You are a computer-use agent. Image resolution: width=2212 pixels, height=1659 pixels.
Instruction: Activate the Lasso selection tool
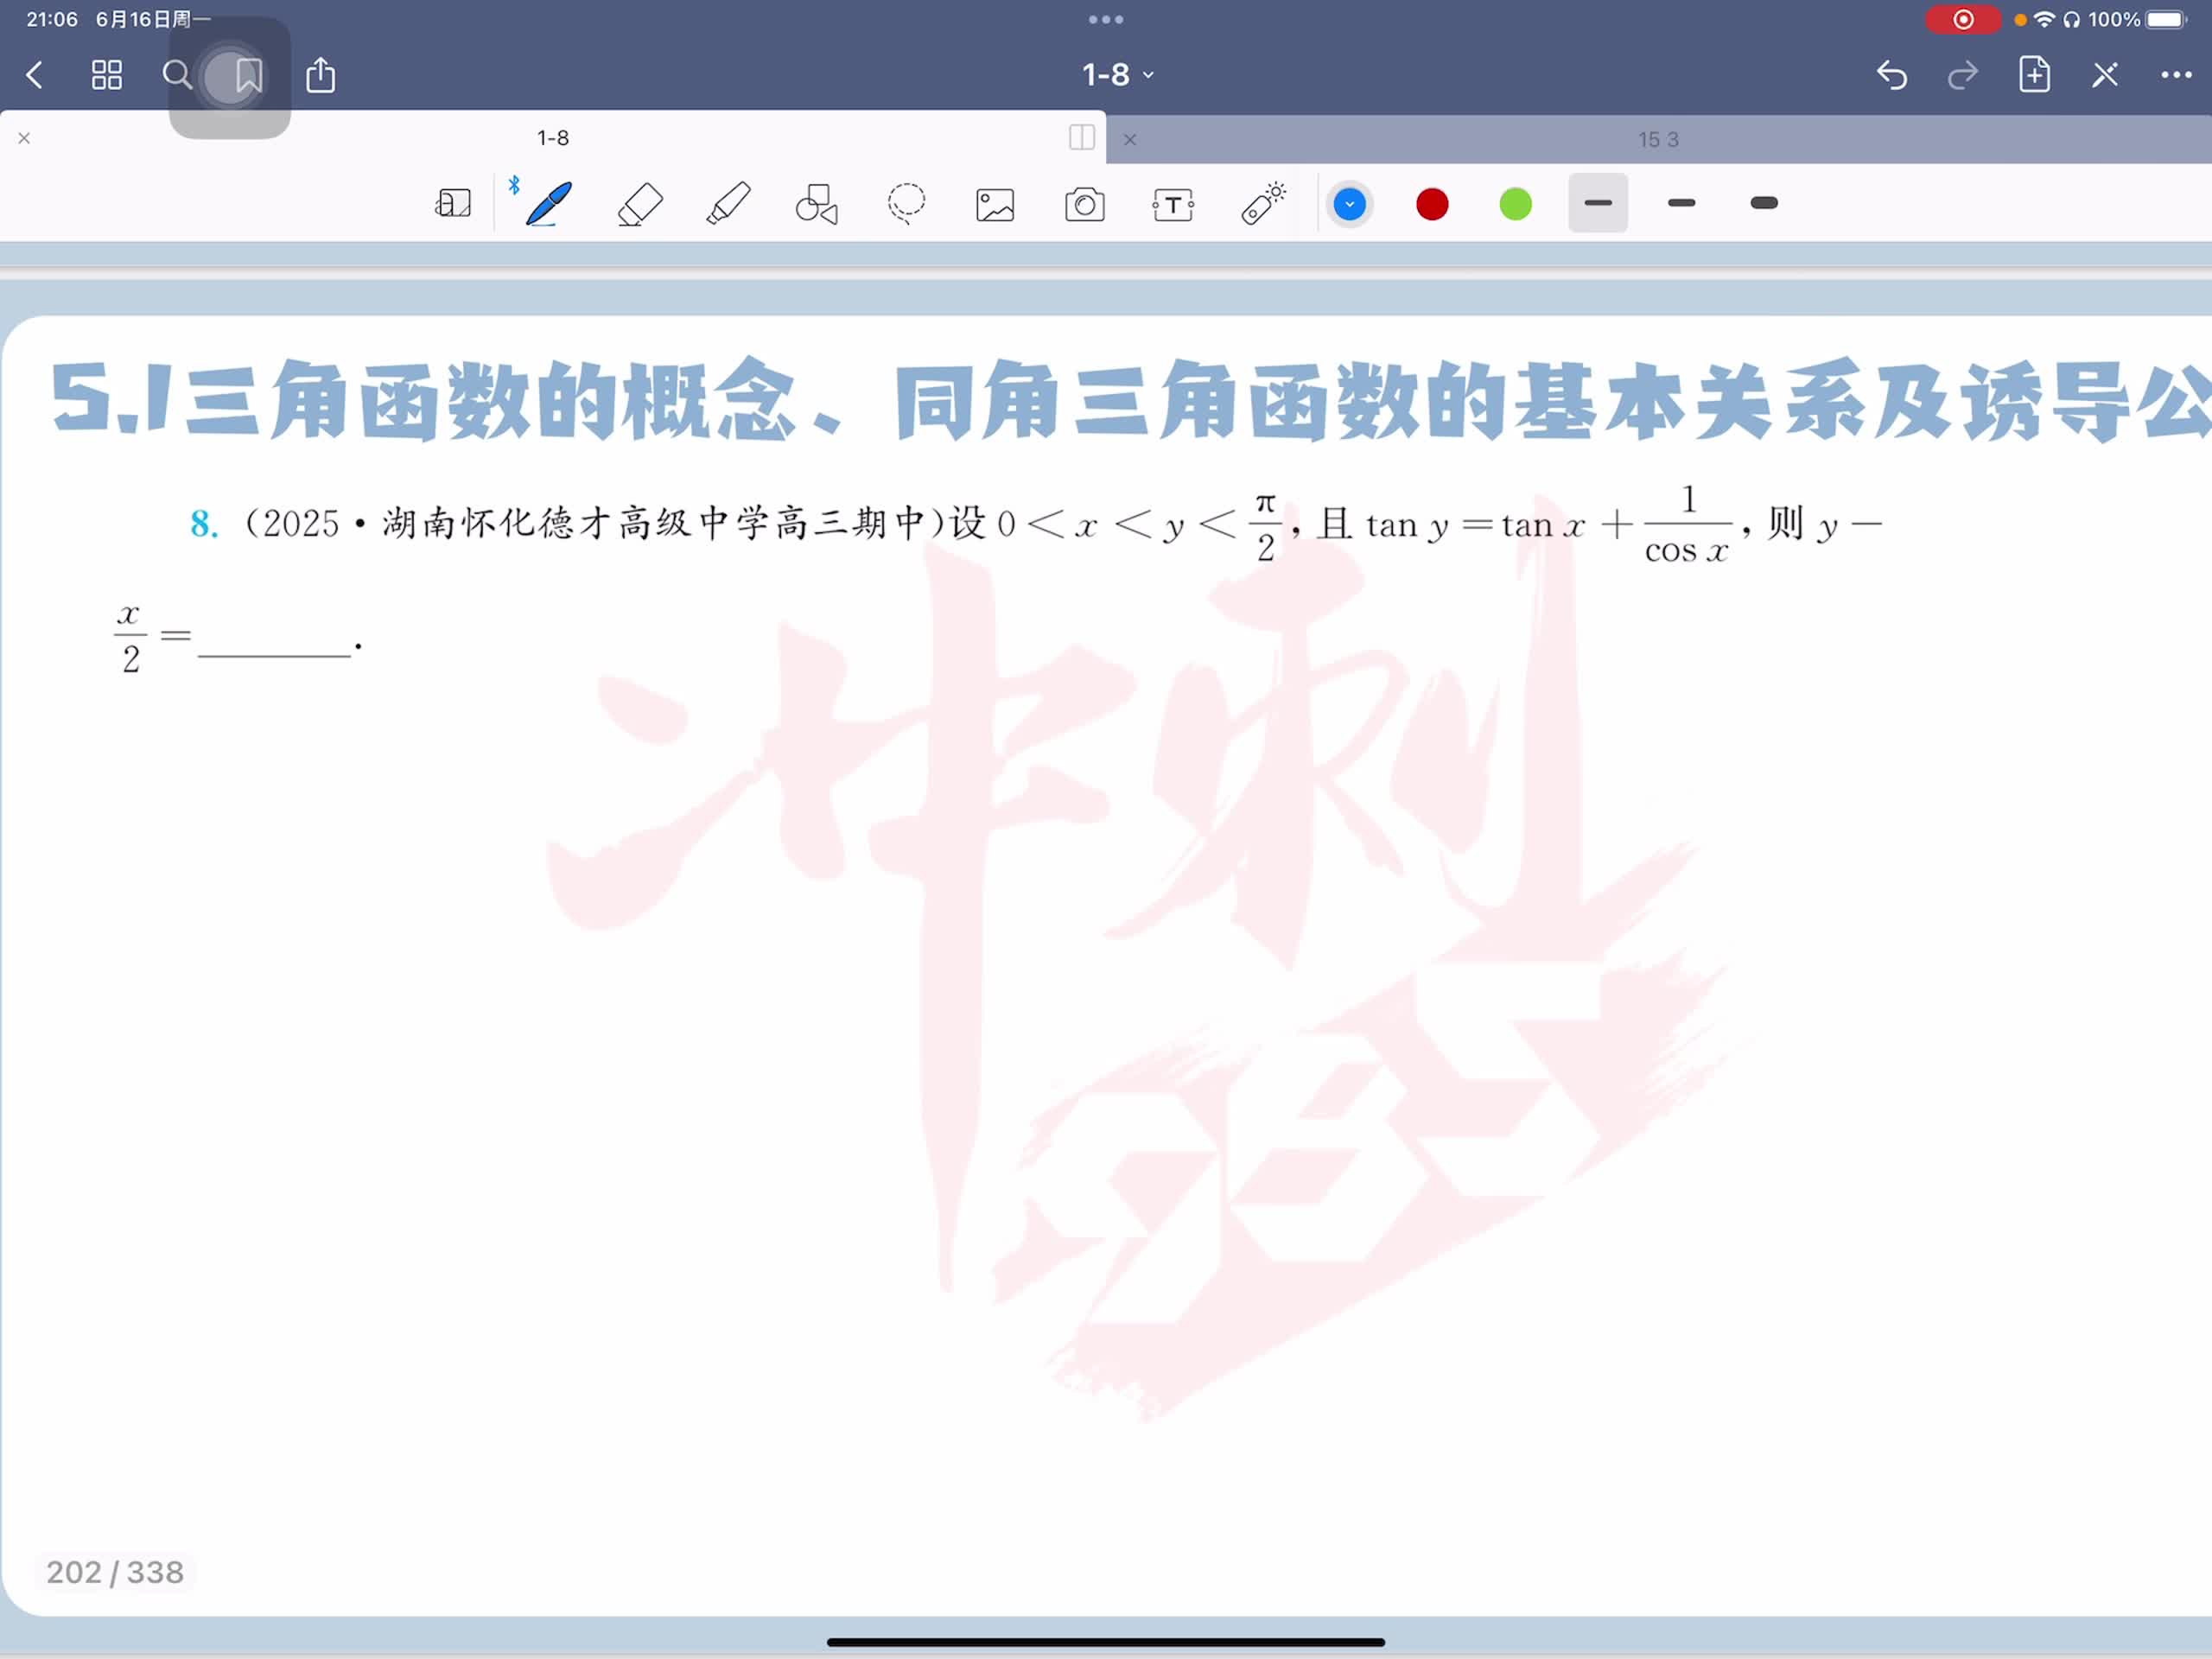pos(906,204)
